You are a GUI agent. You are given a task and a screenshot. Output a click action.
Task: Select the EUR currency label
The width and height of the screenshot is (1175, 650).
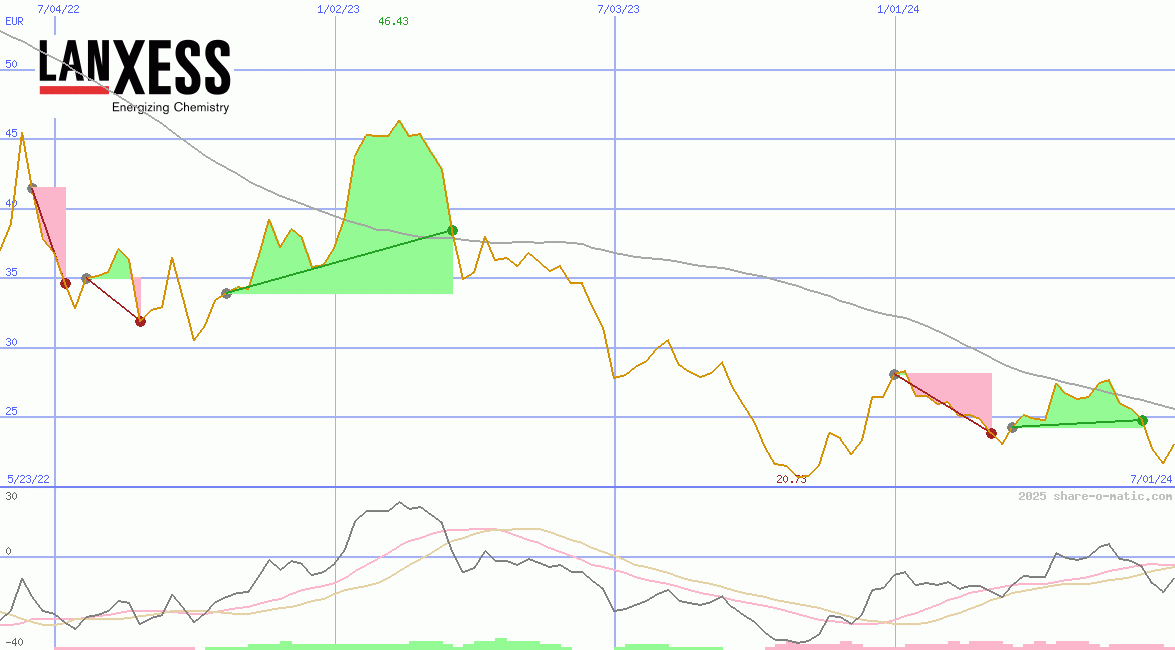tap(14, 22)
